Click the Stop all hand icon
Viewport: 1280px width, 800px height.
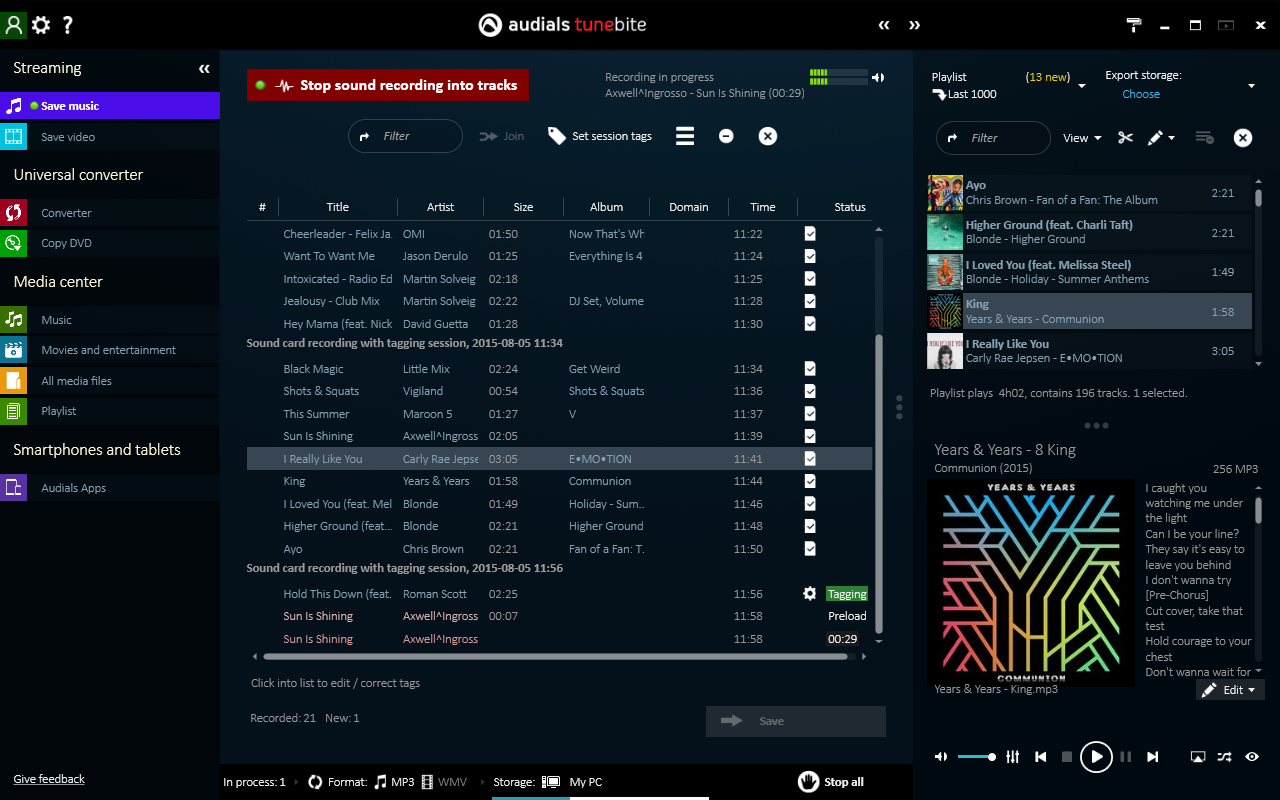click(x=808, y=781)
